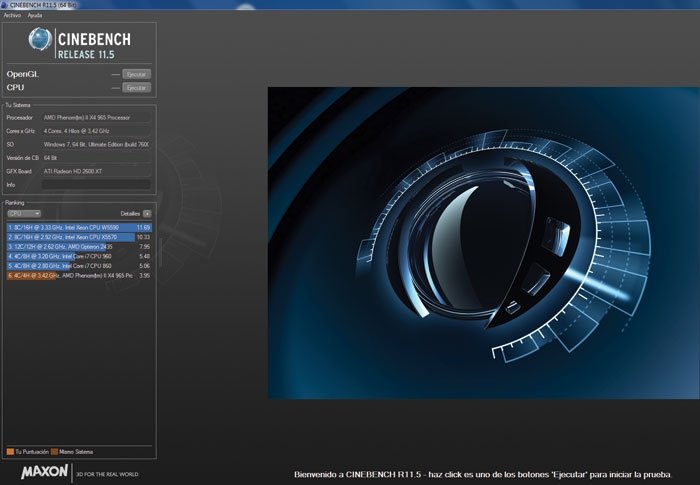Click the render preview image
The image size is (700, 485).
[x=483, y=242]
